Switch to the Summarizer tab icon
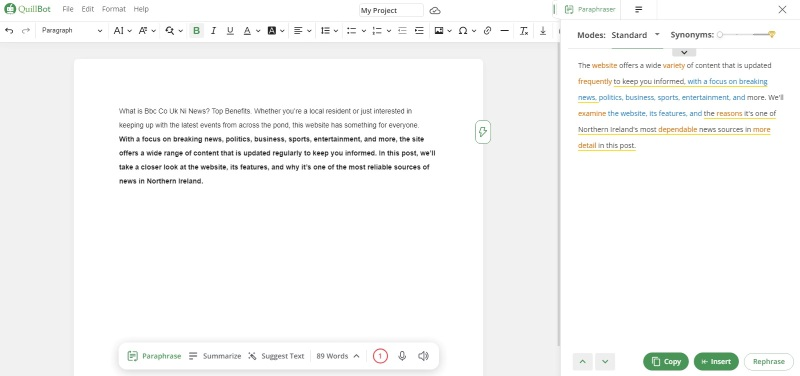This screenshot has width=800, height=376. click(639, 9)
